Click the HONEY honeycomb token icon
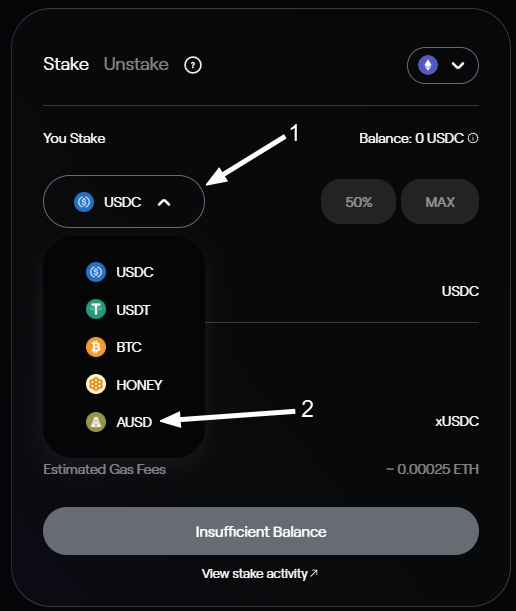 coord(96,385)
